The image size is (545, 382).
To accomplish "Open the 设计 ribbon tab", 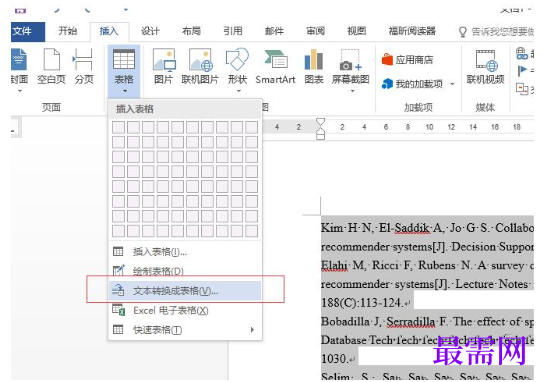I will click(x=150, y=31).
